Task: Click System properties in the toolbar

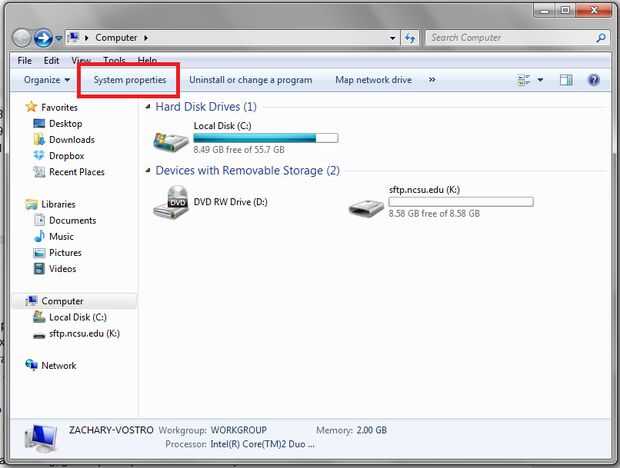Action: [130, 80]
